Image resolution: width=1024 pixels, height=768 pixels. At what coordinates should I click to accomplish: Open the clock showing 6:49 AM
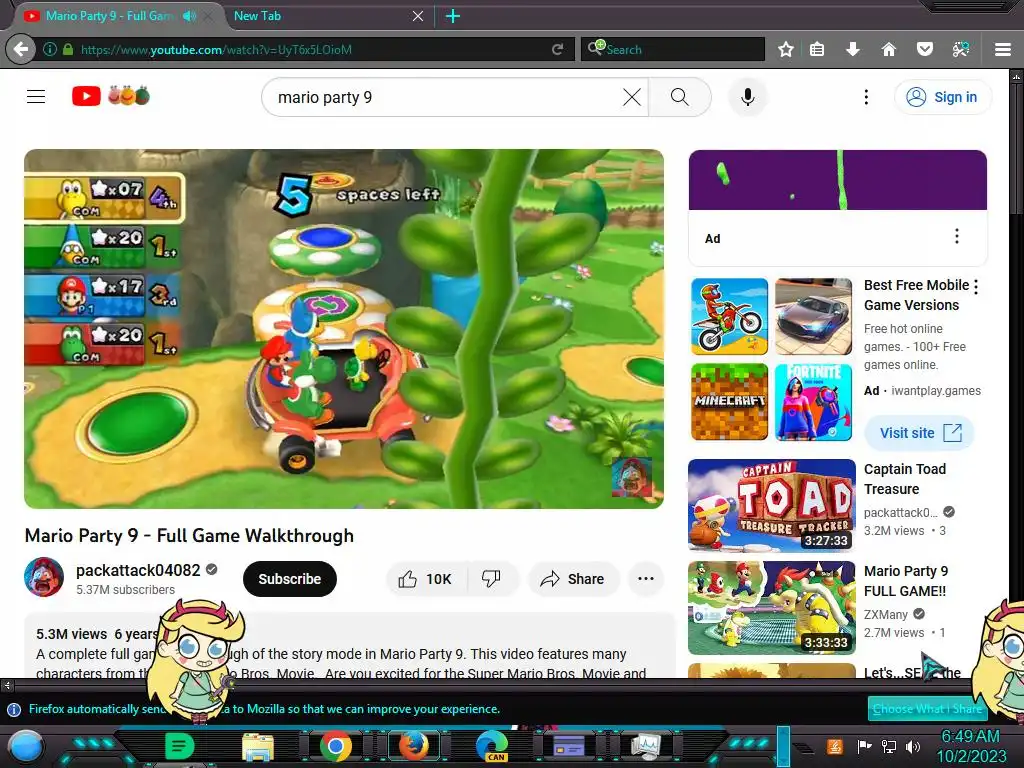pos(971,746)
